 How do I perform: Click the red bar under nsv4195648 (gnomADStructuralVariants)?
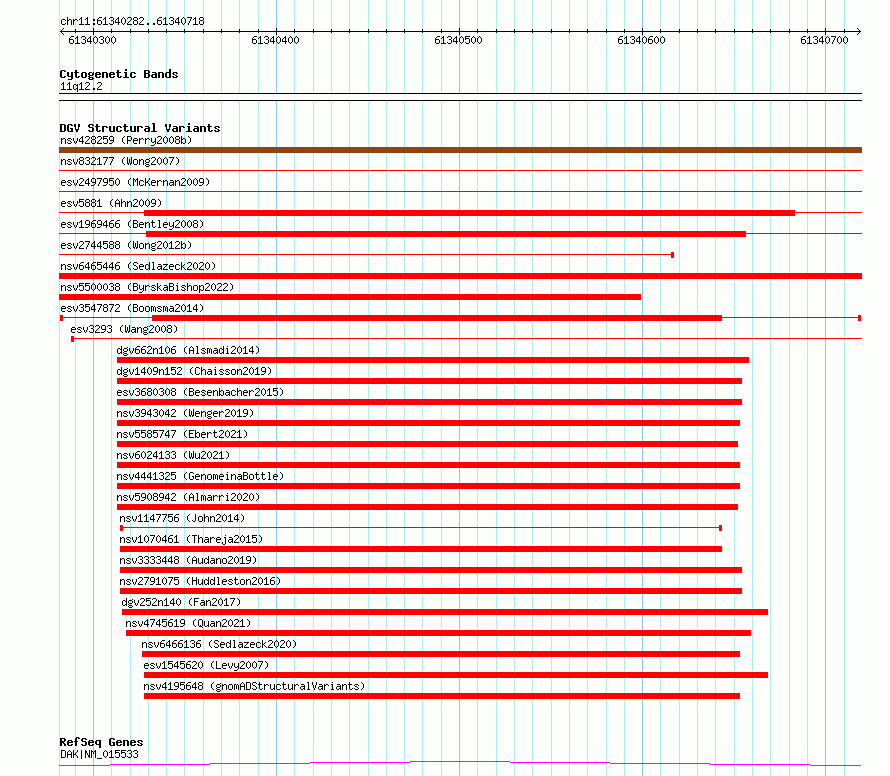point(442,696)
